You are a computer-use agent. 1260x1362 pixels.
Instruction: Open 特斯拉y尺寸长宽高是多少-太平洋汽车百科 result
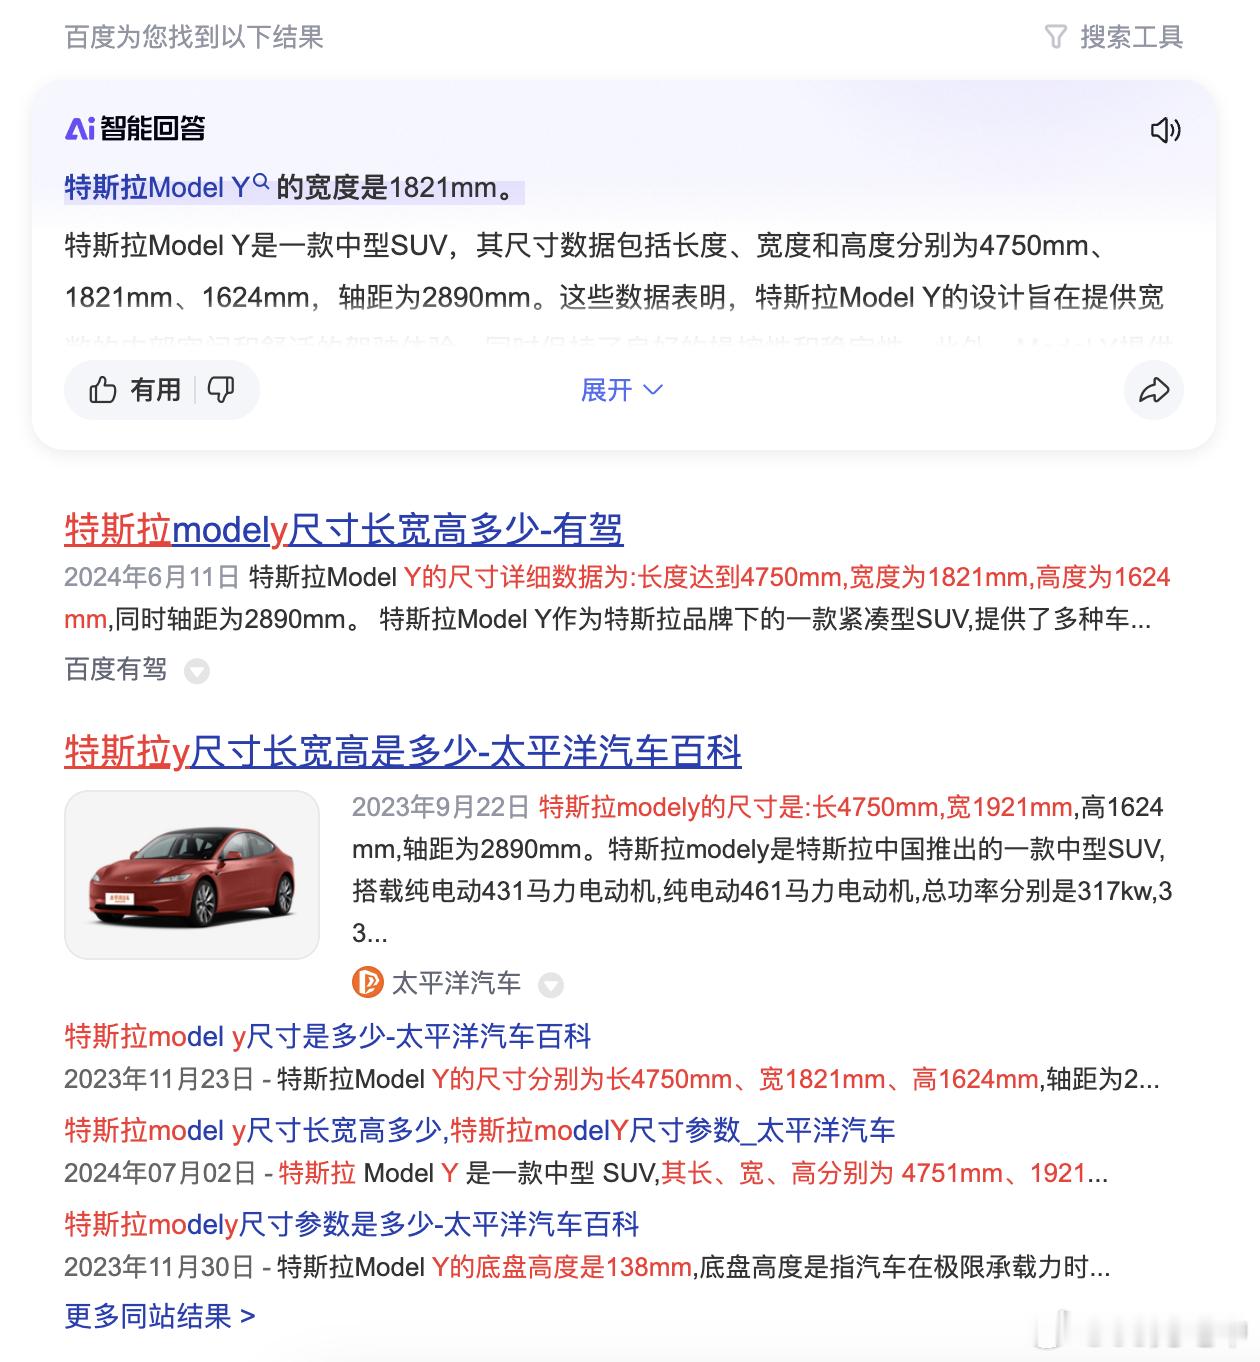[403, 751]
